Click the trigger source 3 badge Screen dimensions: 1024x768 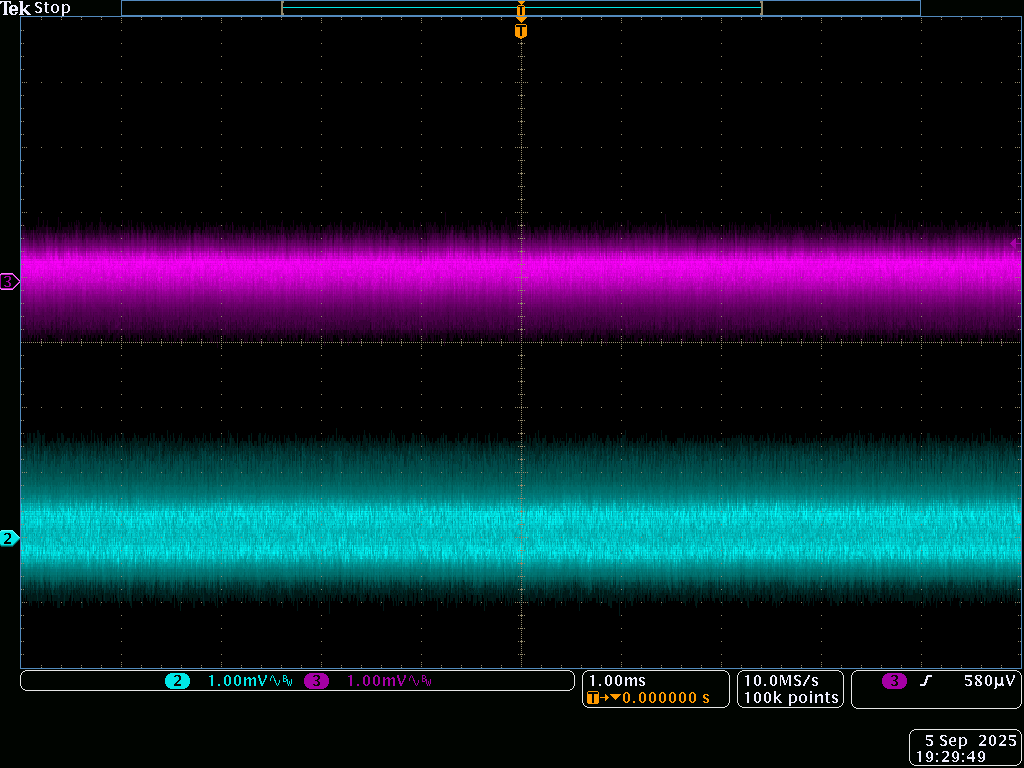(x=894, y=681)
